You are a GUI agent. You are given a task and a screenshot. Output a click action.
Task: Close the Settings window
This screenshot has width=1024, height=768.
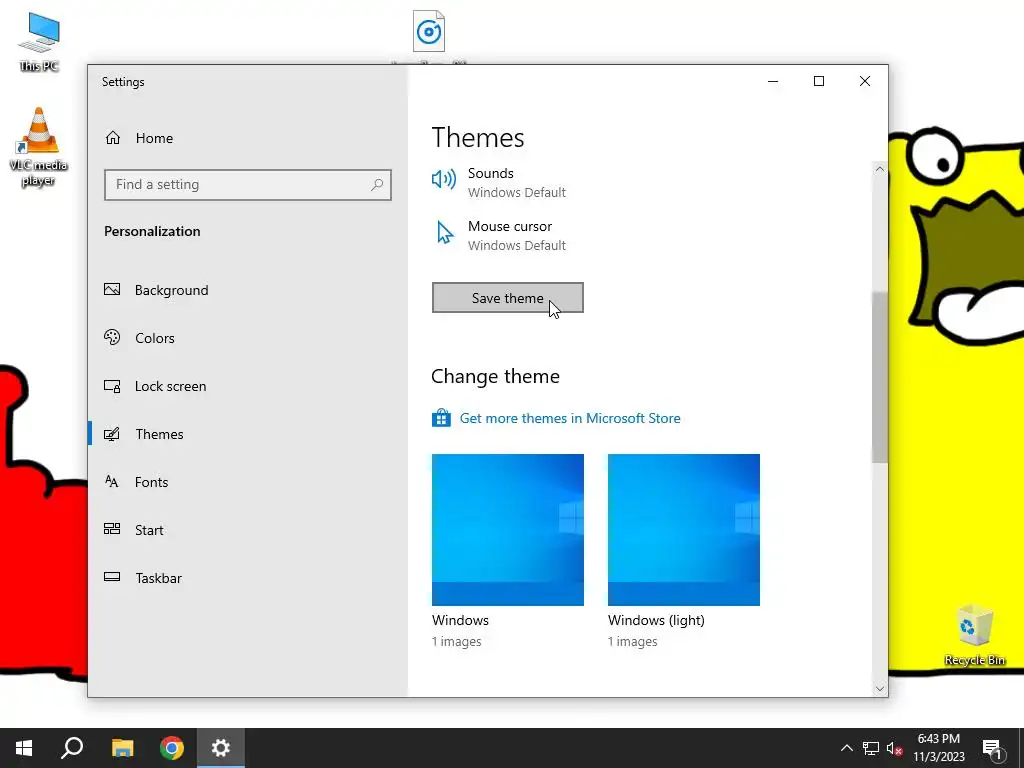point(865,81)
